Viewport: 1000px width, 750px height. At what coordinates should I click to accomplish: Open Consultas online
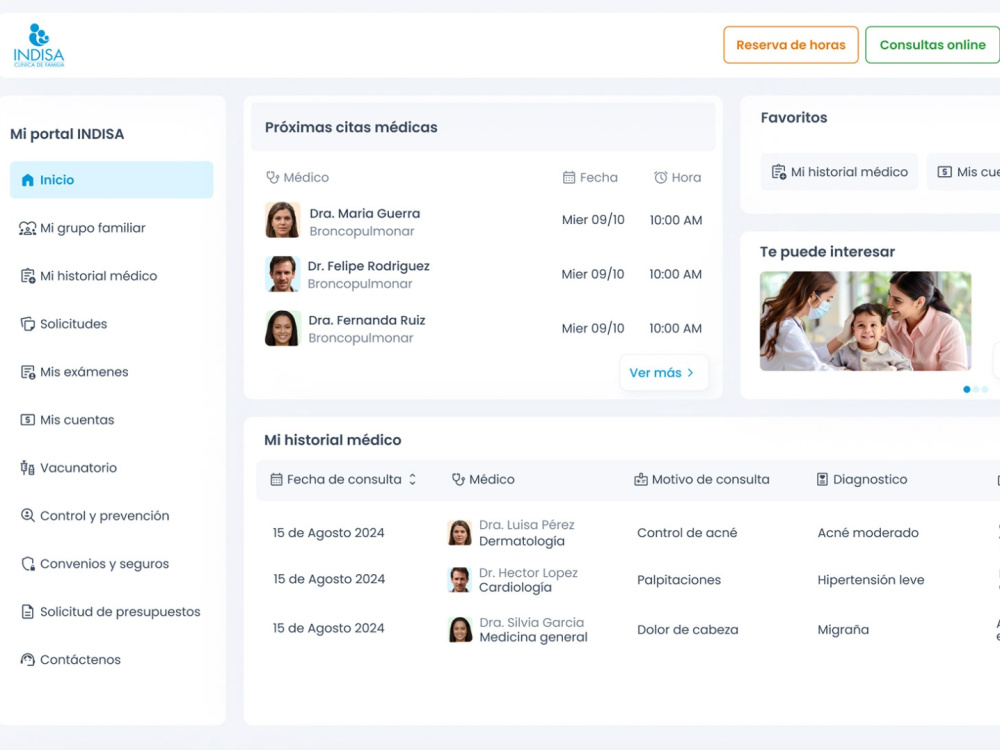pos(932,45)
